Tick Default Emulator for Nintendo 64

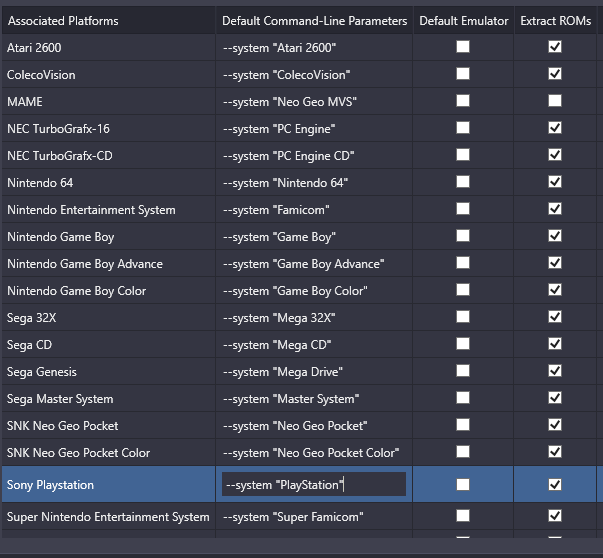463,182
